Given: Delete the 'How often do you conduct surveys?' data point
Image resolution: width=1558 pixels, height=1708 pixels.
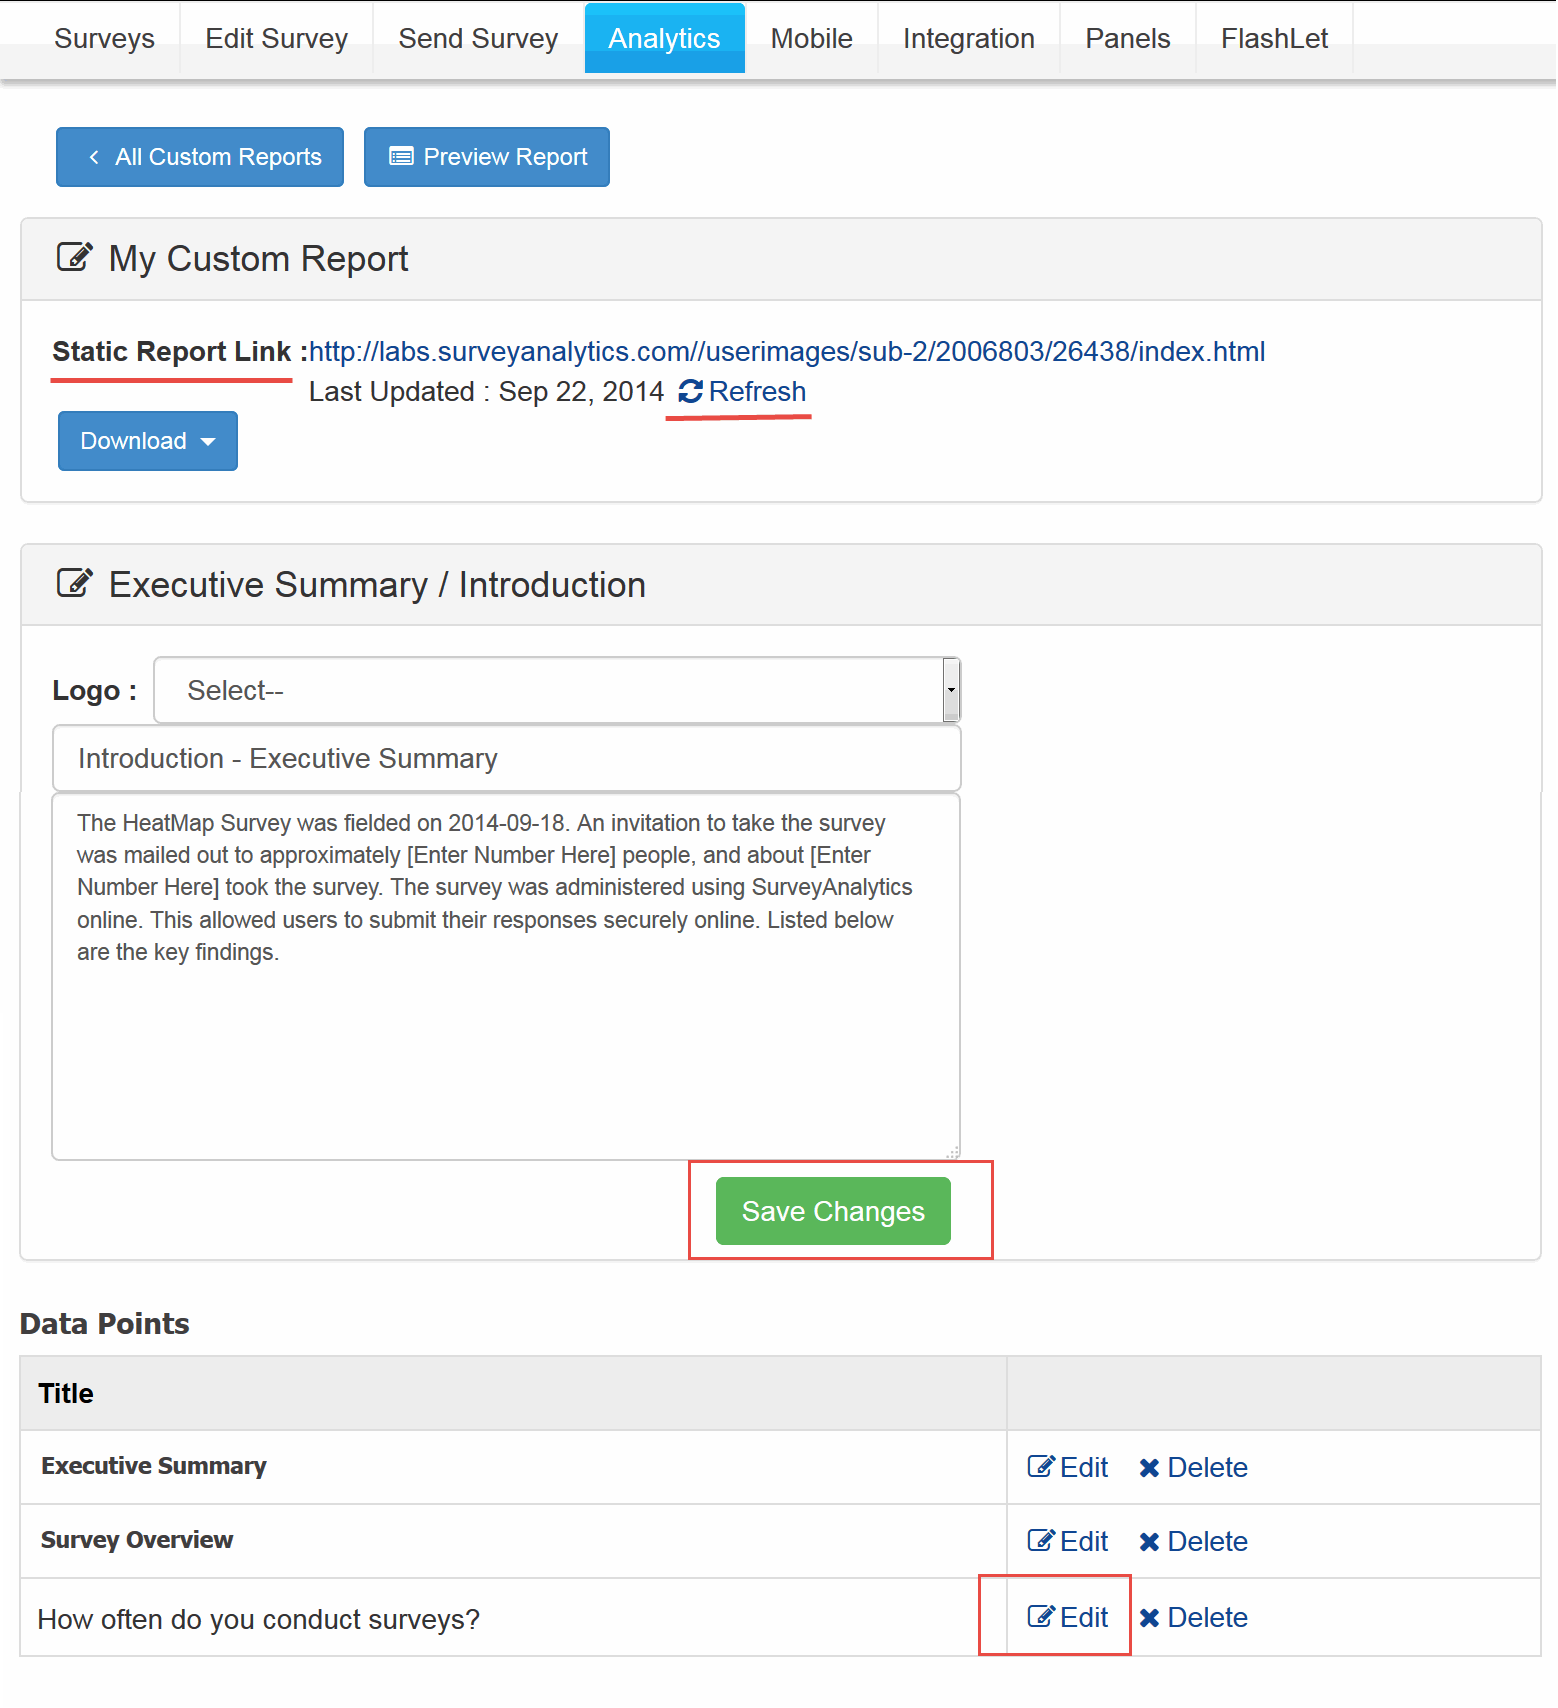Looking at the screenshot, I should click(x=1193, y=1618).
